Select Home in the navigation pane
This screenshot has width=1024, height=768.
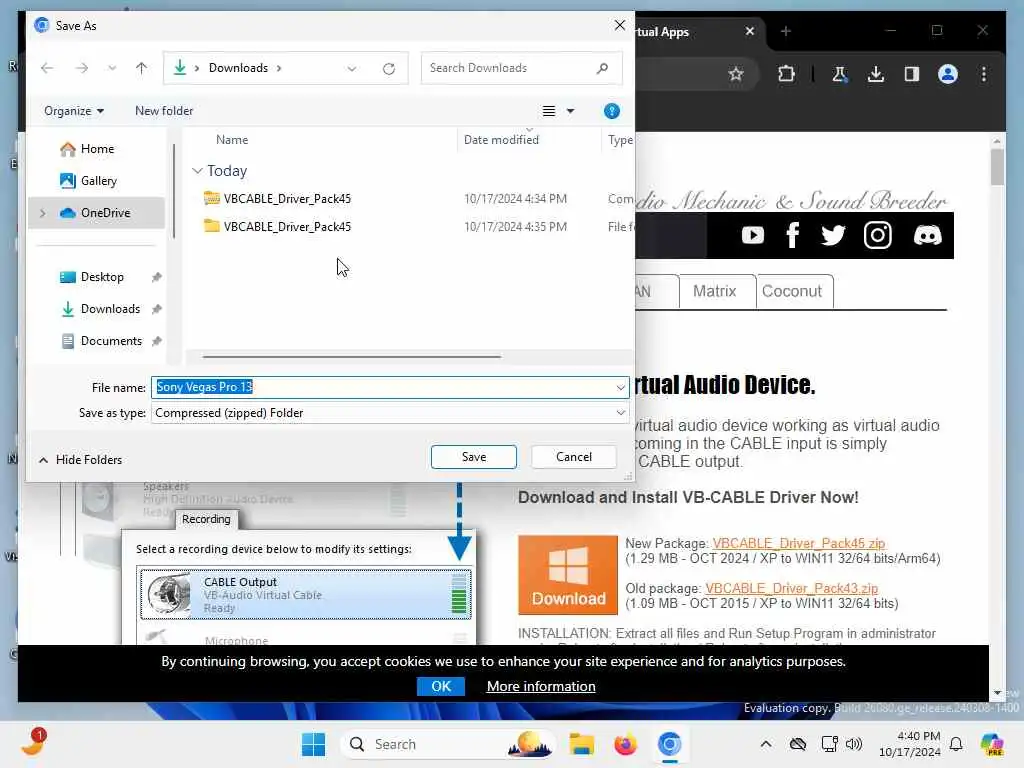coord(97,149)
